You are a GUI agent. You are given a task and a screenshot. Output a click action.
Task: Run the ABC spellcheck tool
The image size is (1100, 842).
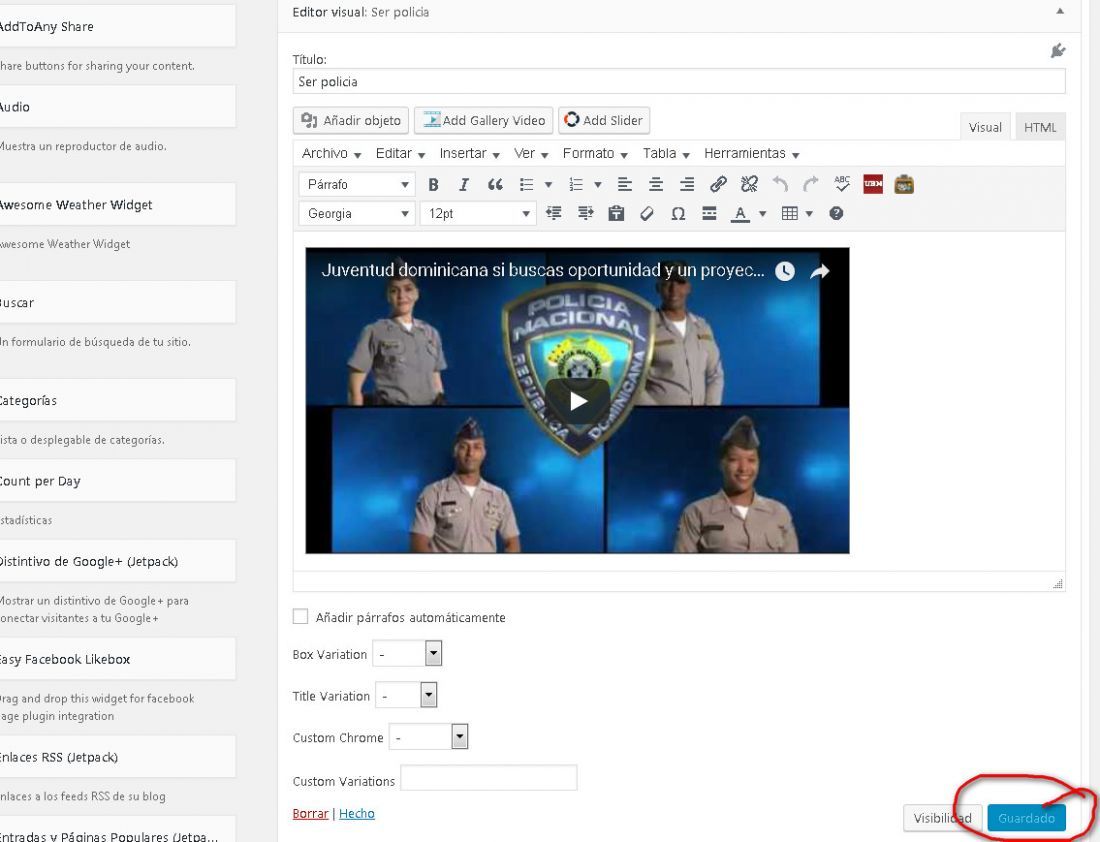click(x=842, y=184)
